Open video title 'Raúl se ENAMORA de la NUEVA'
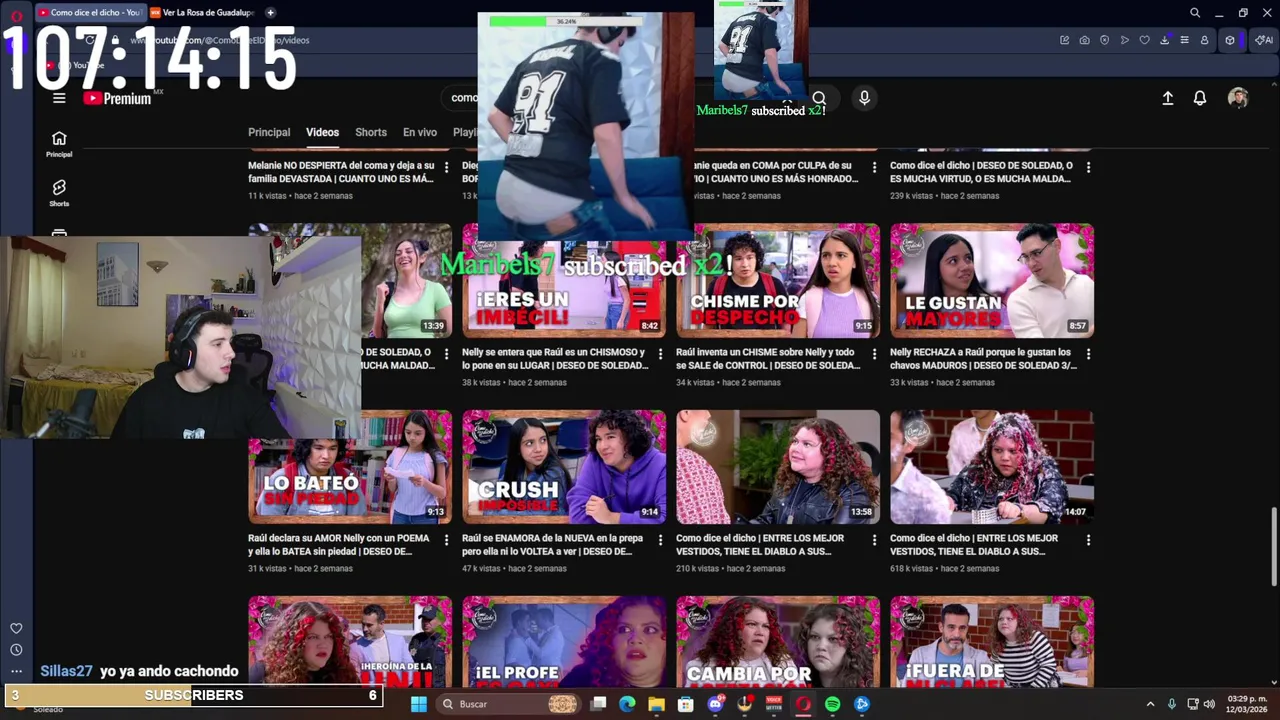1280x720 pixels. pyautogui.click(x=554, y=545)
